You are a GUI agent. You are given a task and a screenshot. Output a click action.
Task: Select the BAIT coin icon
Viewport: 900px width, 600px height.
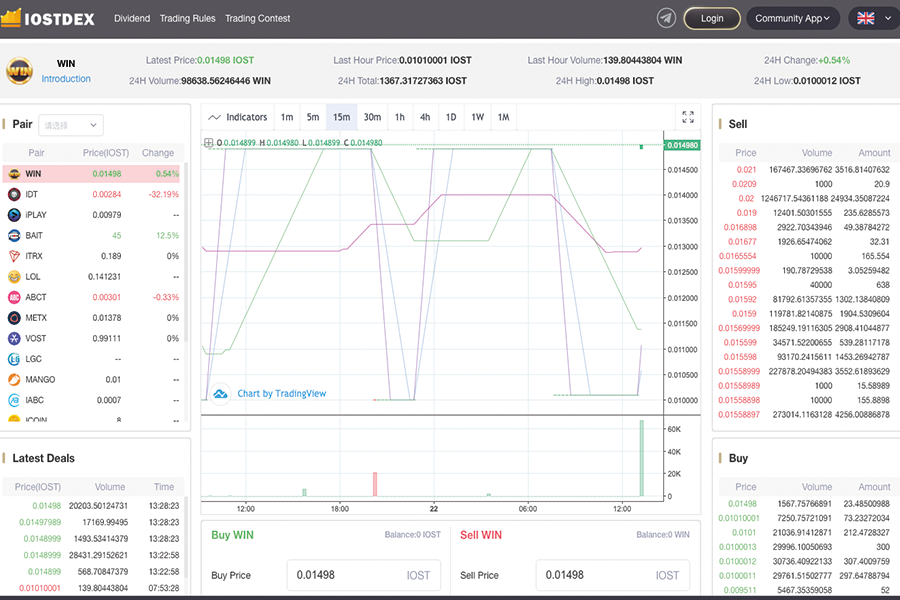click(14, 235)
